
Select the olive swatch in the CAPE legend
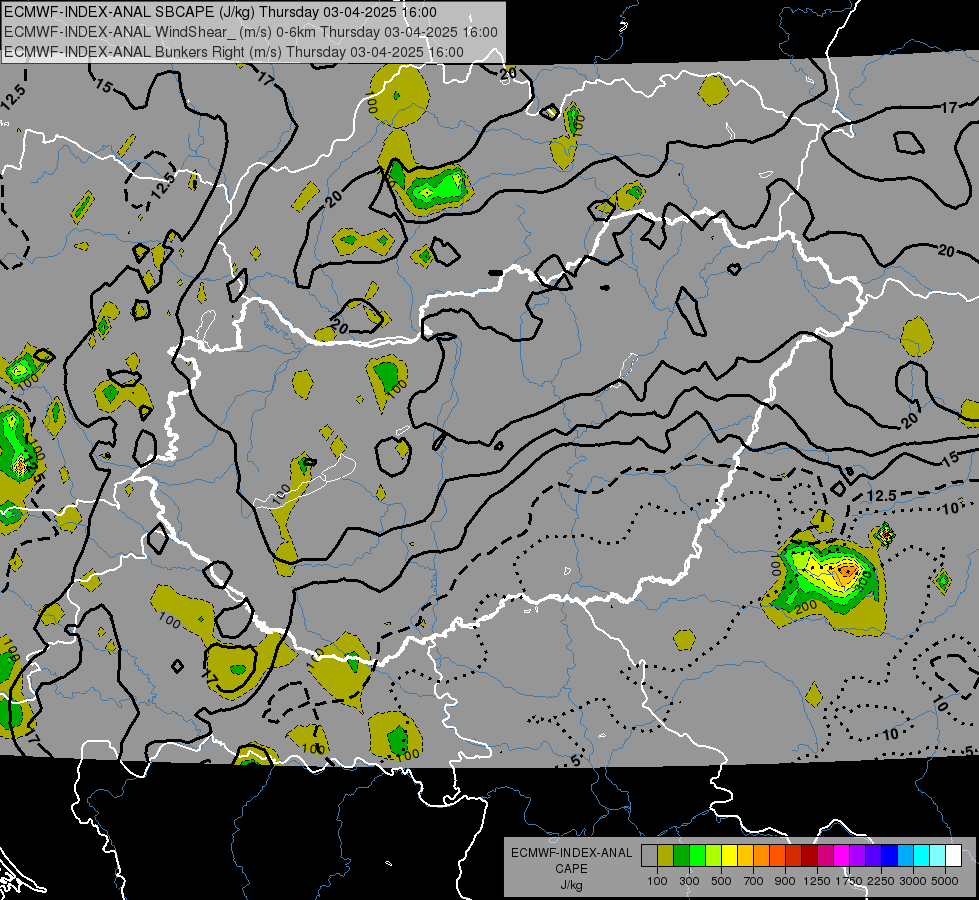(666, 856)
